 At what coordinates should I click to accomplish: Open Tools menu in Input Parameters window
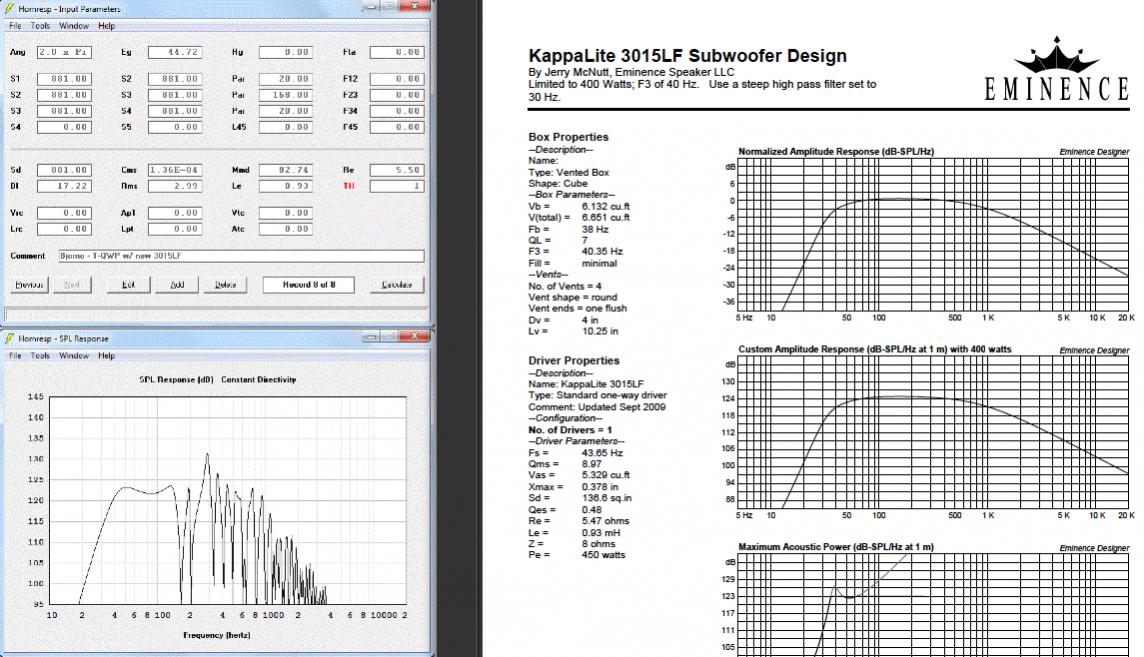(x=40, y=26)
